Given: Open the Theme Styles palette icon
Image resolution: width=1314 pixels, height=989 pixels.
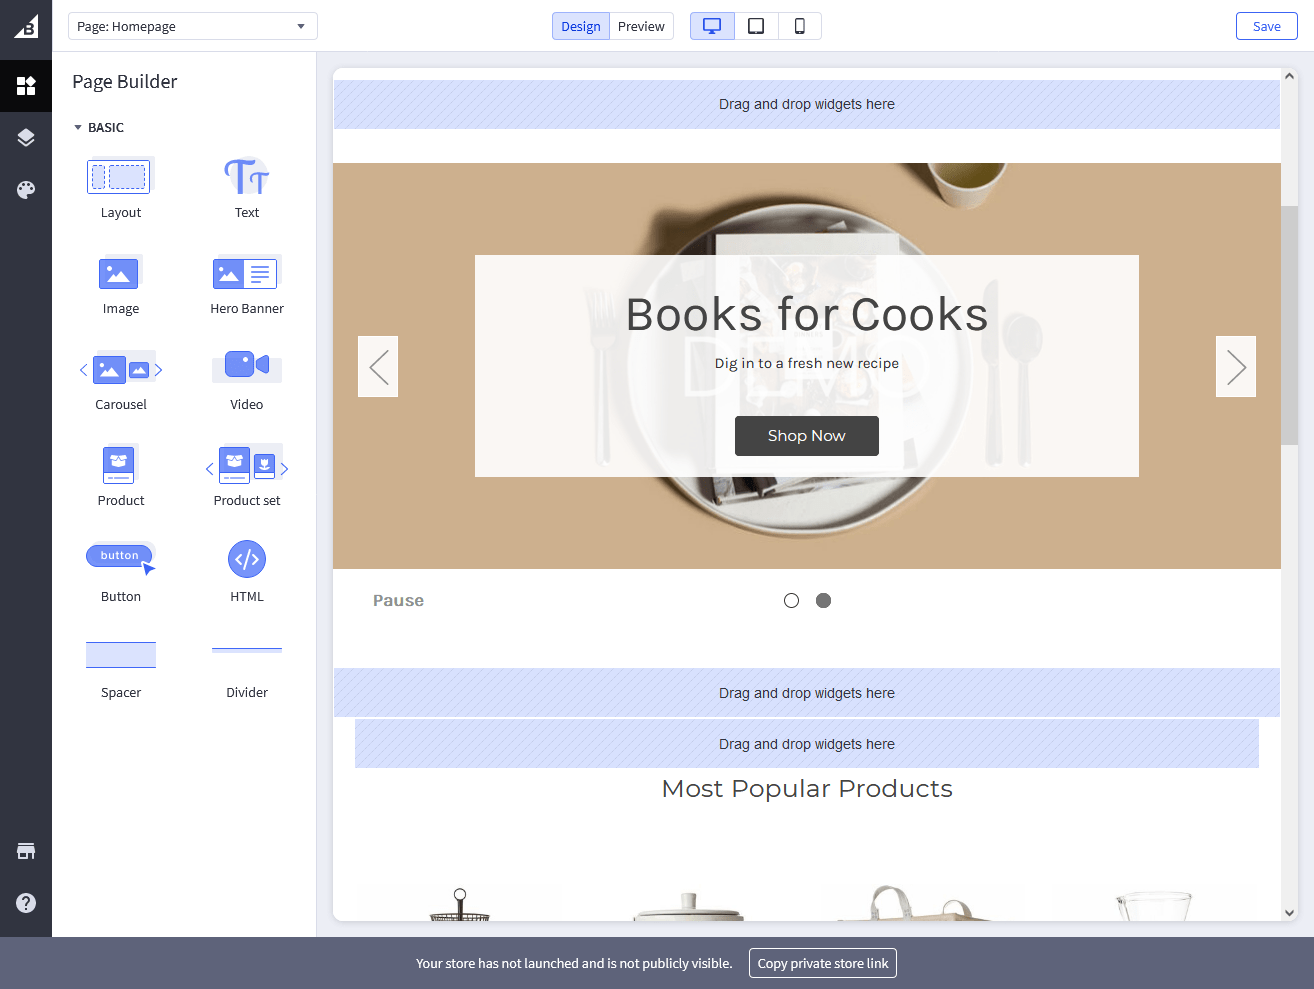Looking at the screenshot, I should 26,190.
